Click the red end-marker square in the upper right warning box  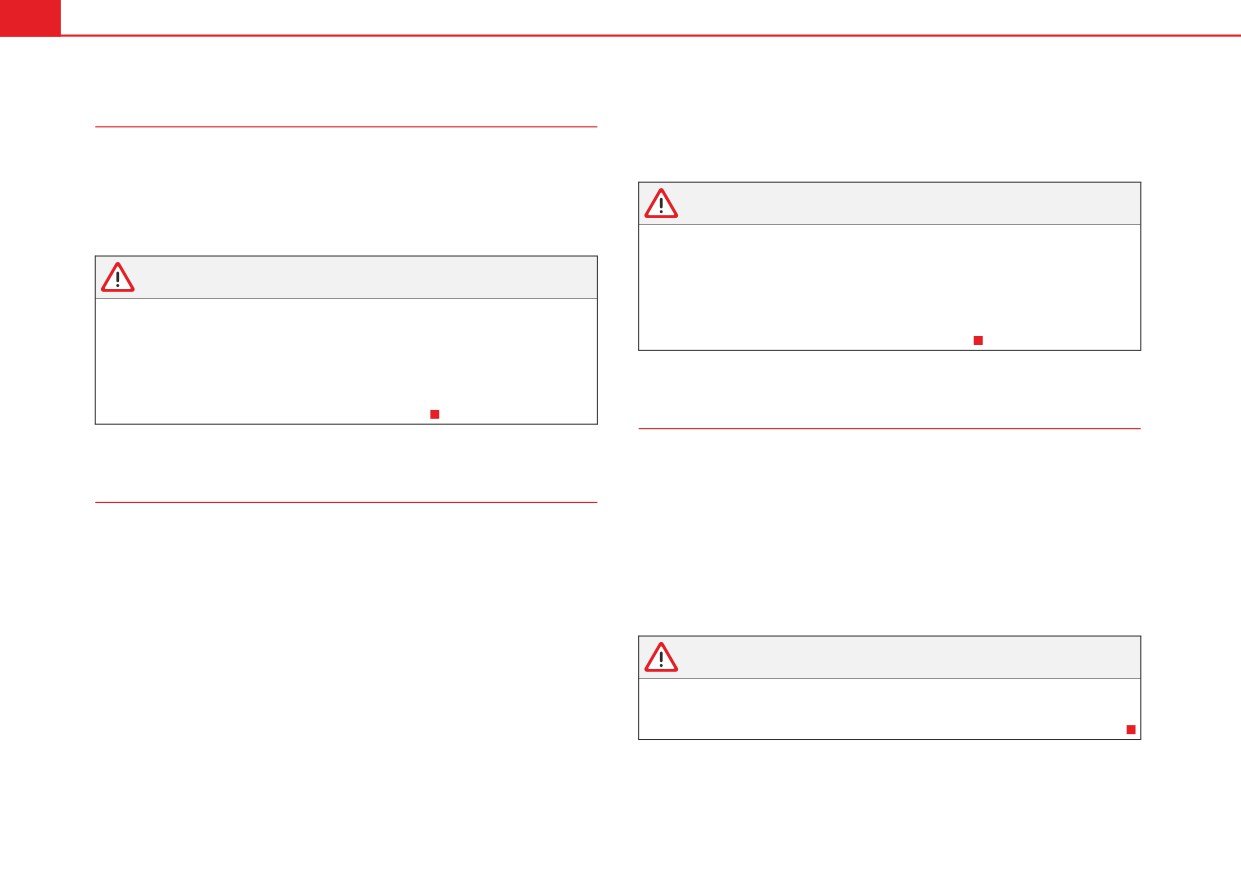tap(978, 341)
